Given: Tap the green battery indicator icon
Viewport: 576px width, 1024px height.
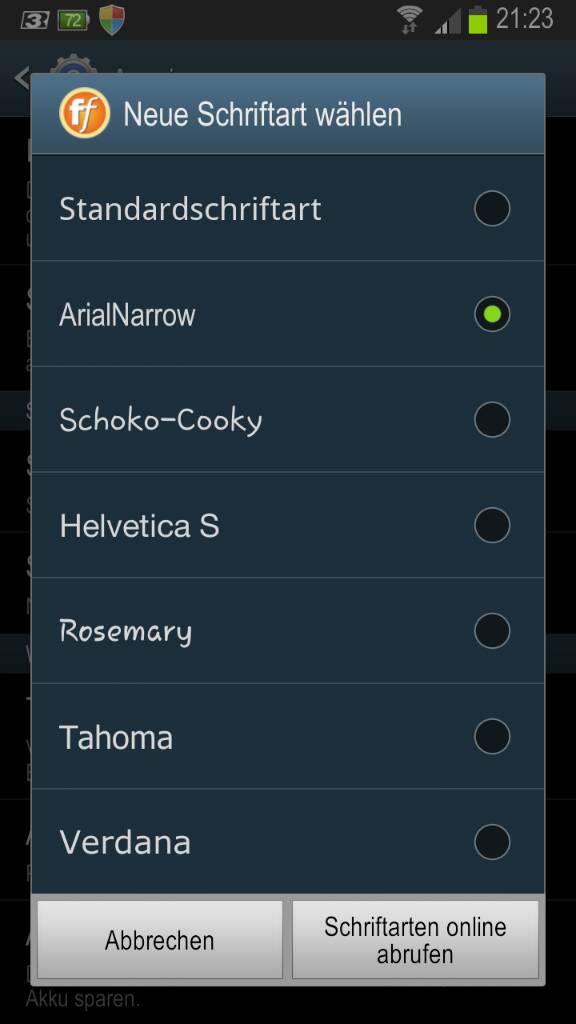Looking at the screenshot, I should click(x=478, y=20).
